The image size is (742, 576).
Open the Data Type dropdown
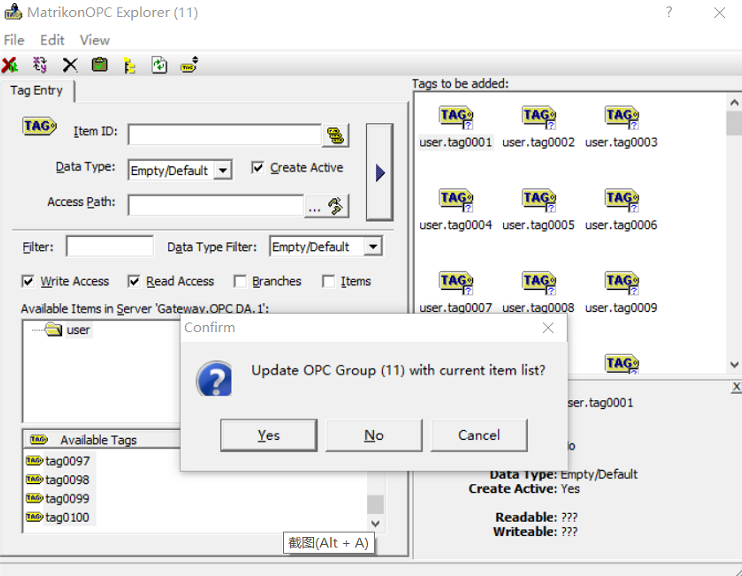point(222,170)
